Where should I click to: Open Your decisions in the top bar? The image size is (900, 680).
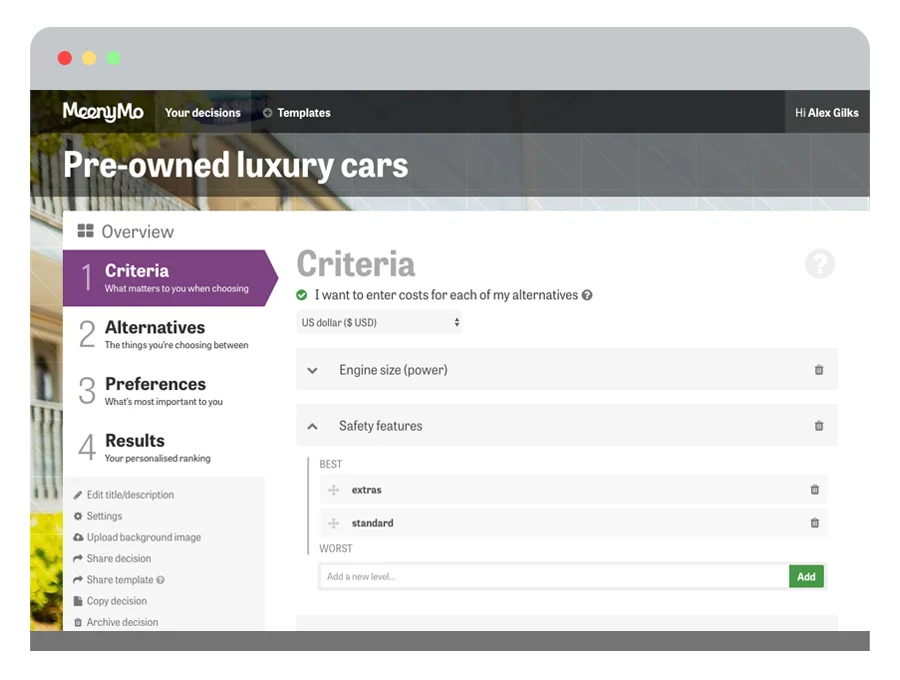point(203,112)
